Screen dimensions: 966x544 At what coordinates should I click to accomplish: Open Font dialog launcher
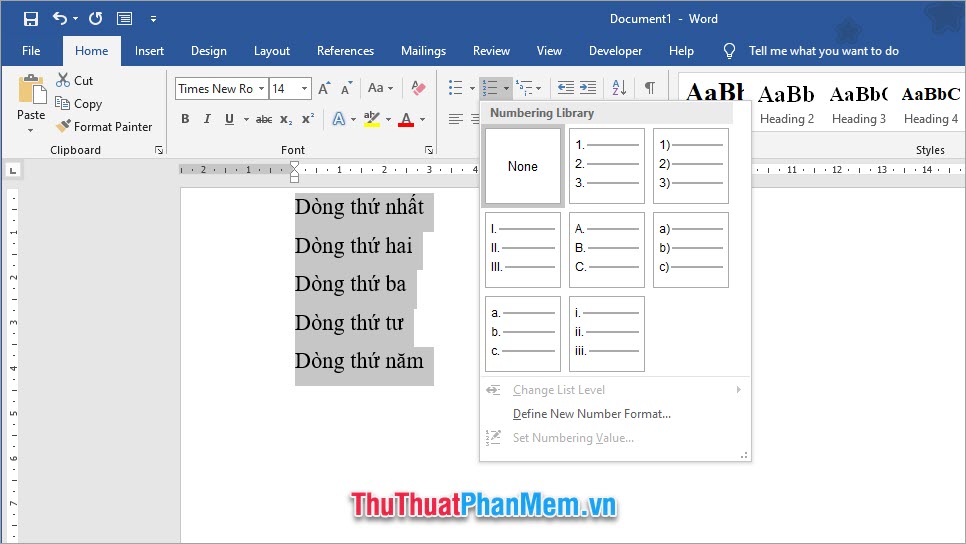(429, 150)
